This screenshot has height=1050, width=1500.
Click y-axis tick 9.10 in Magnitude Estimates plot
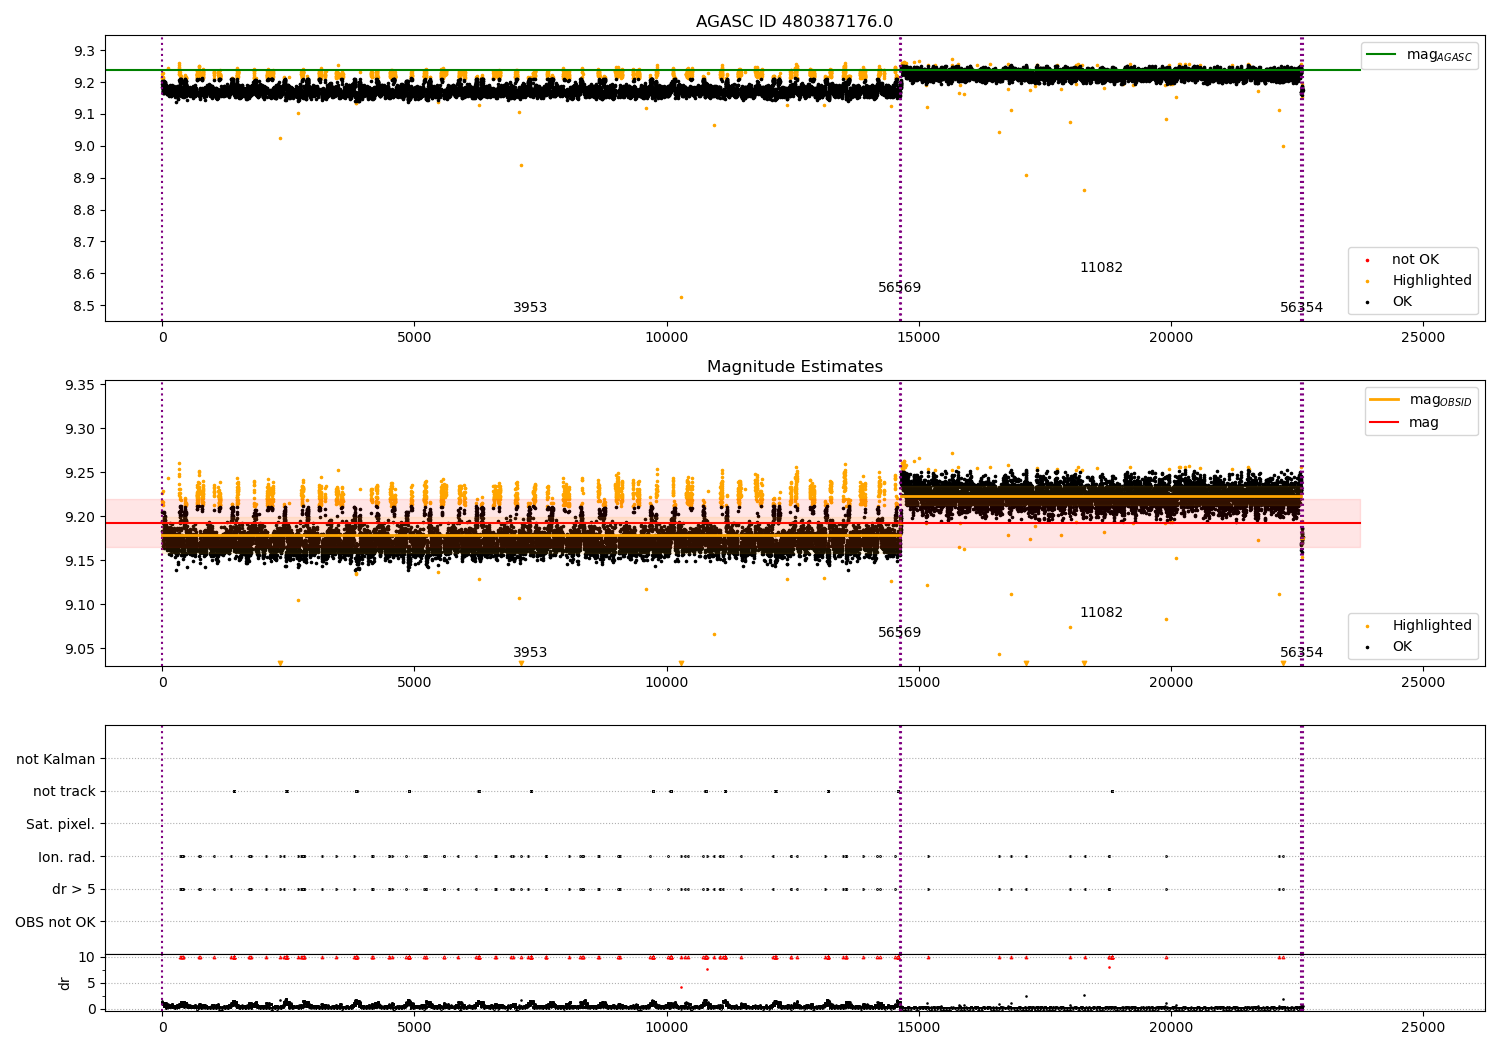(80, 606)
